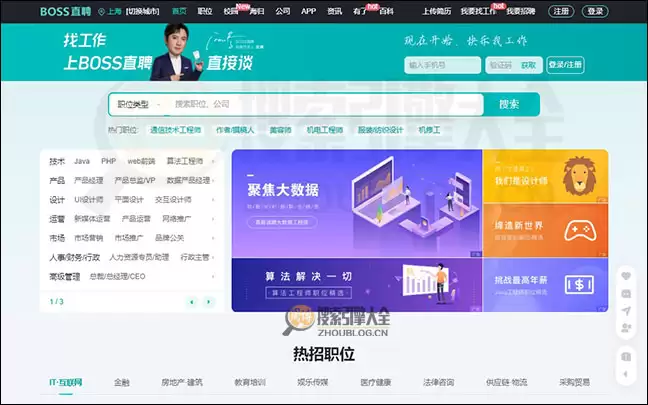Click the paper plane icon in right sidebar
The image size is (648, 405).
[x=626, y=311]
